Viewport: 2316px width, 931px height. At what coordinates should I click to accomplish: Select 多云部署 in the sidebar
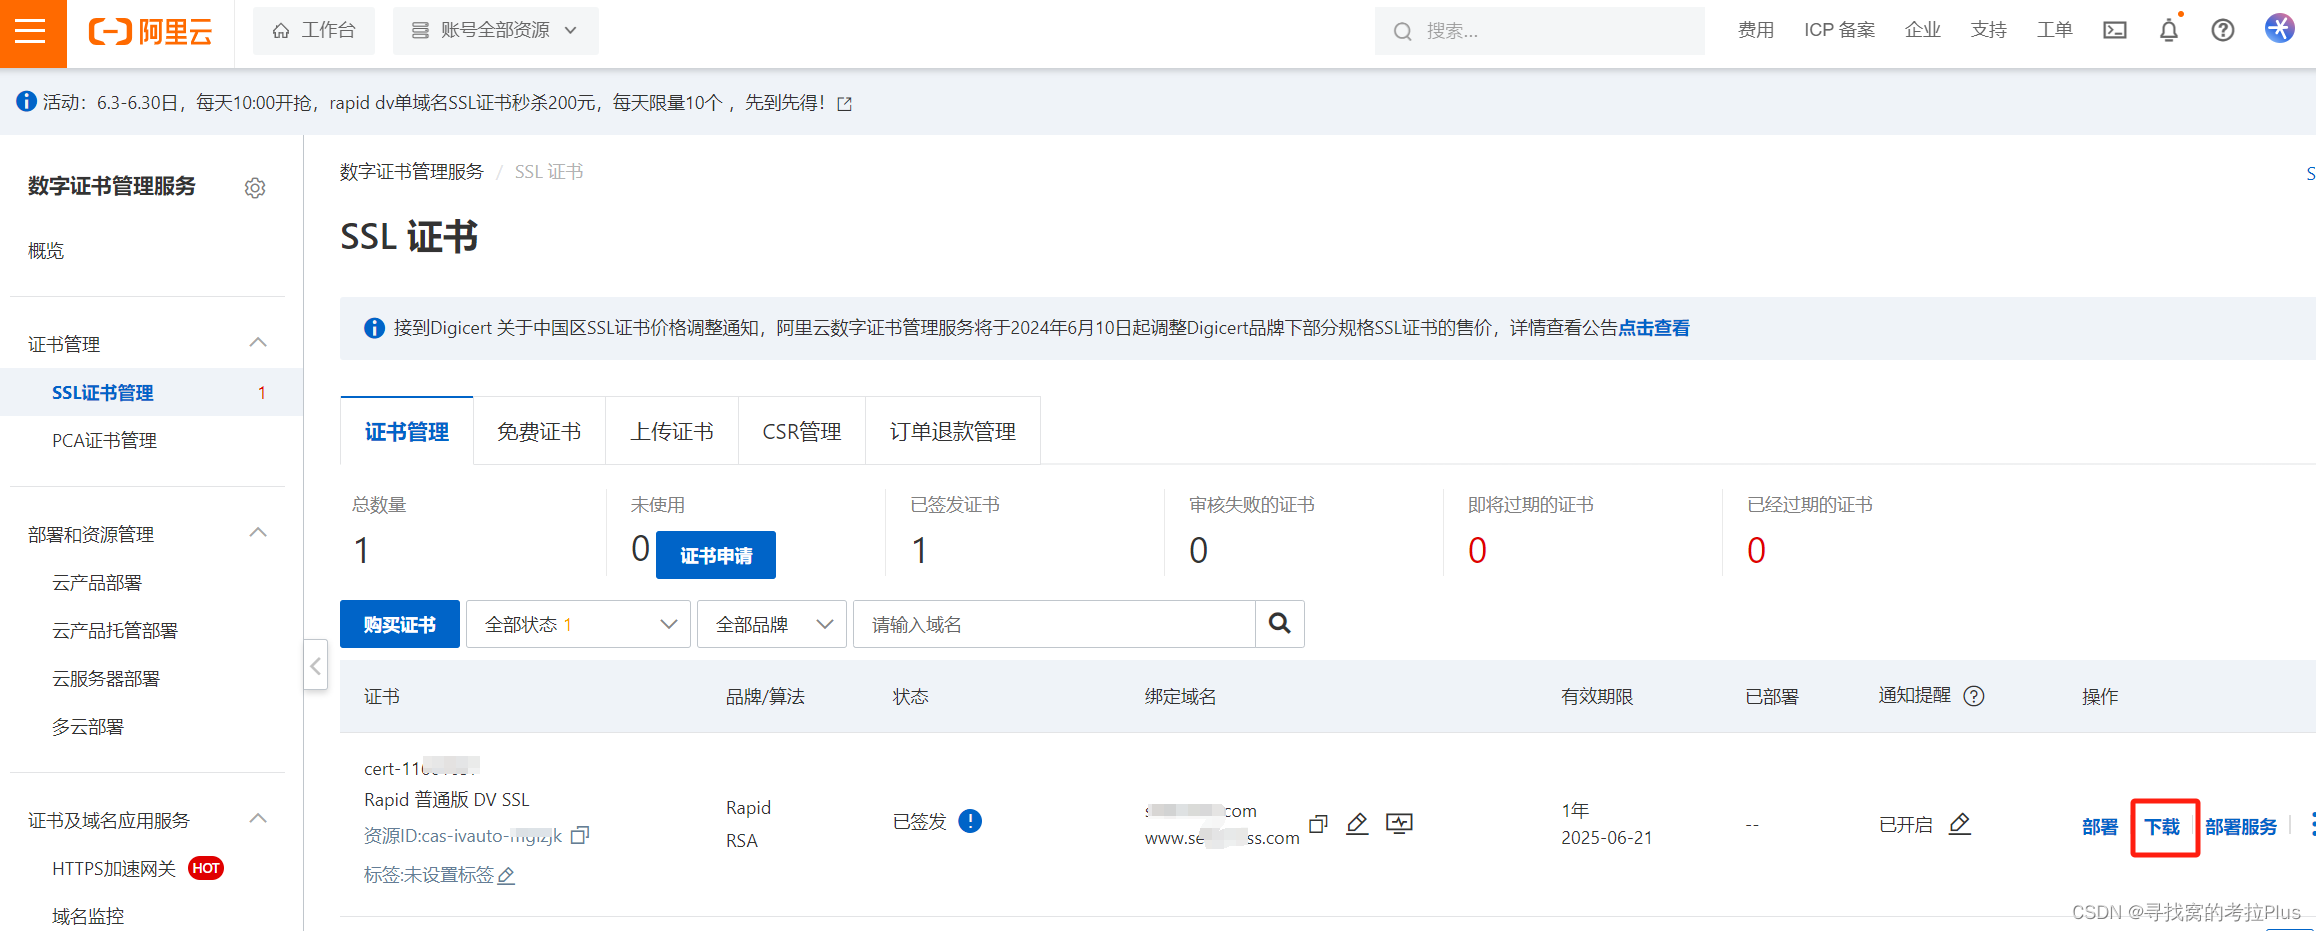pyautogui.click(x=88, y=727)
